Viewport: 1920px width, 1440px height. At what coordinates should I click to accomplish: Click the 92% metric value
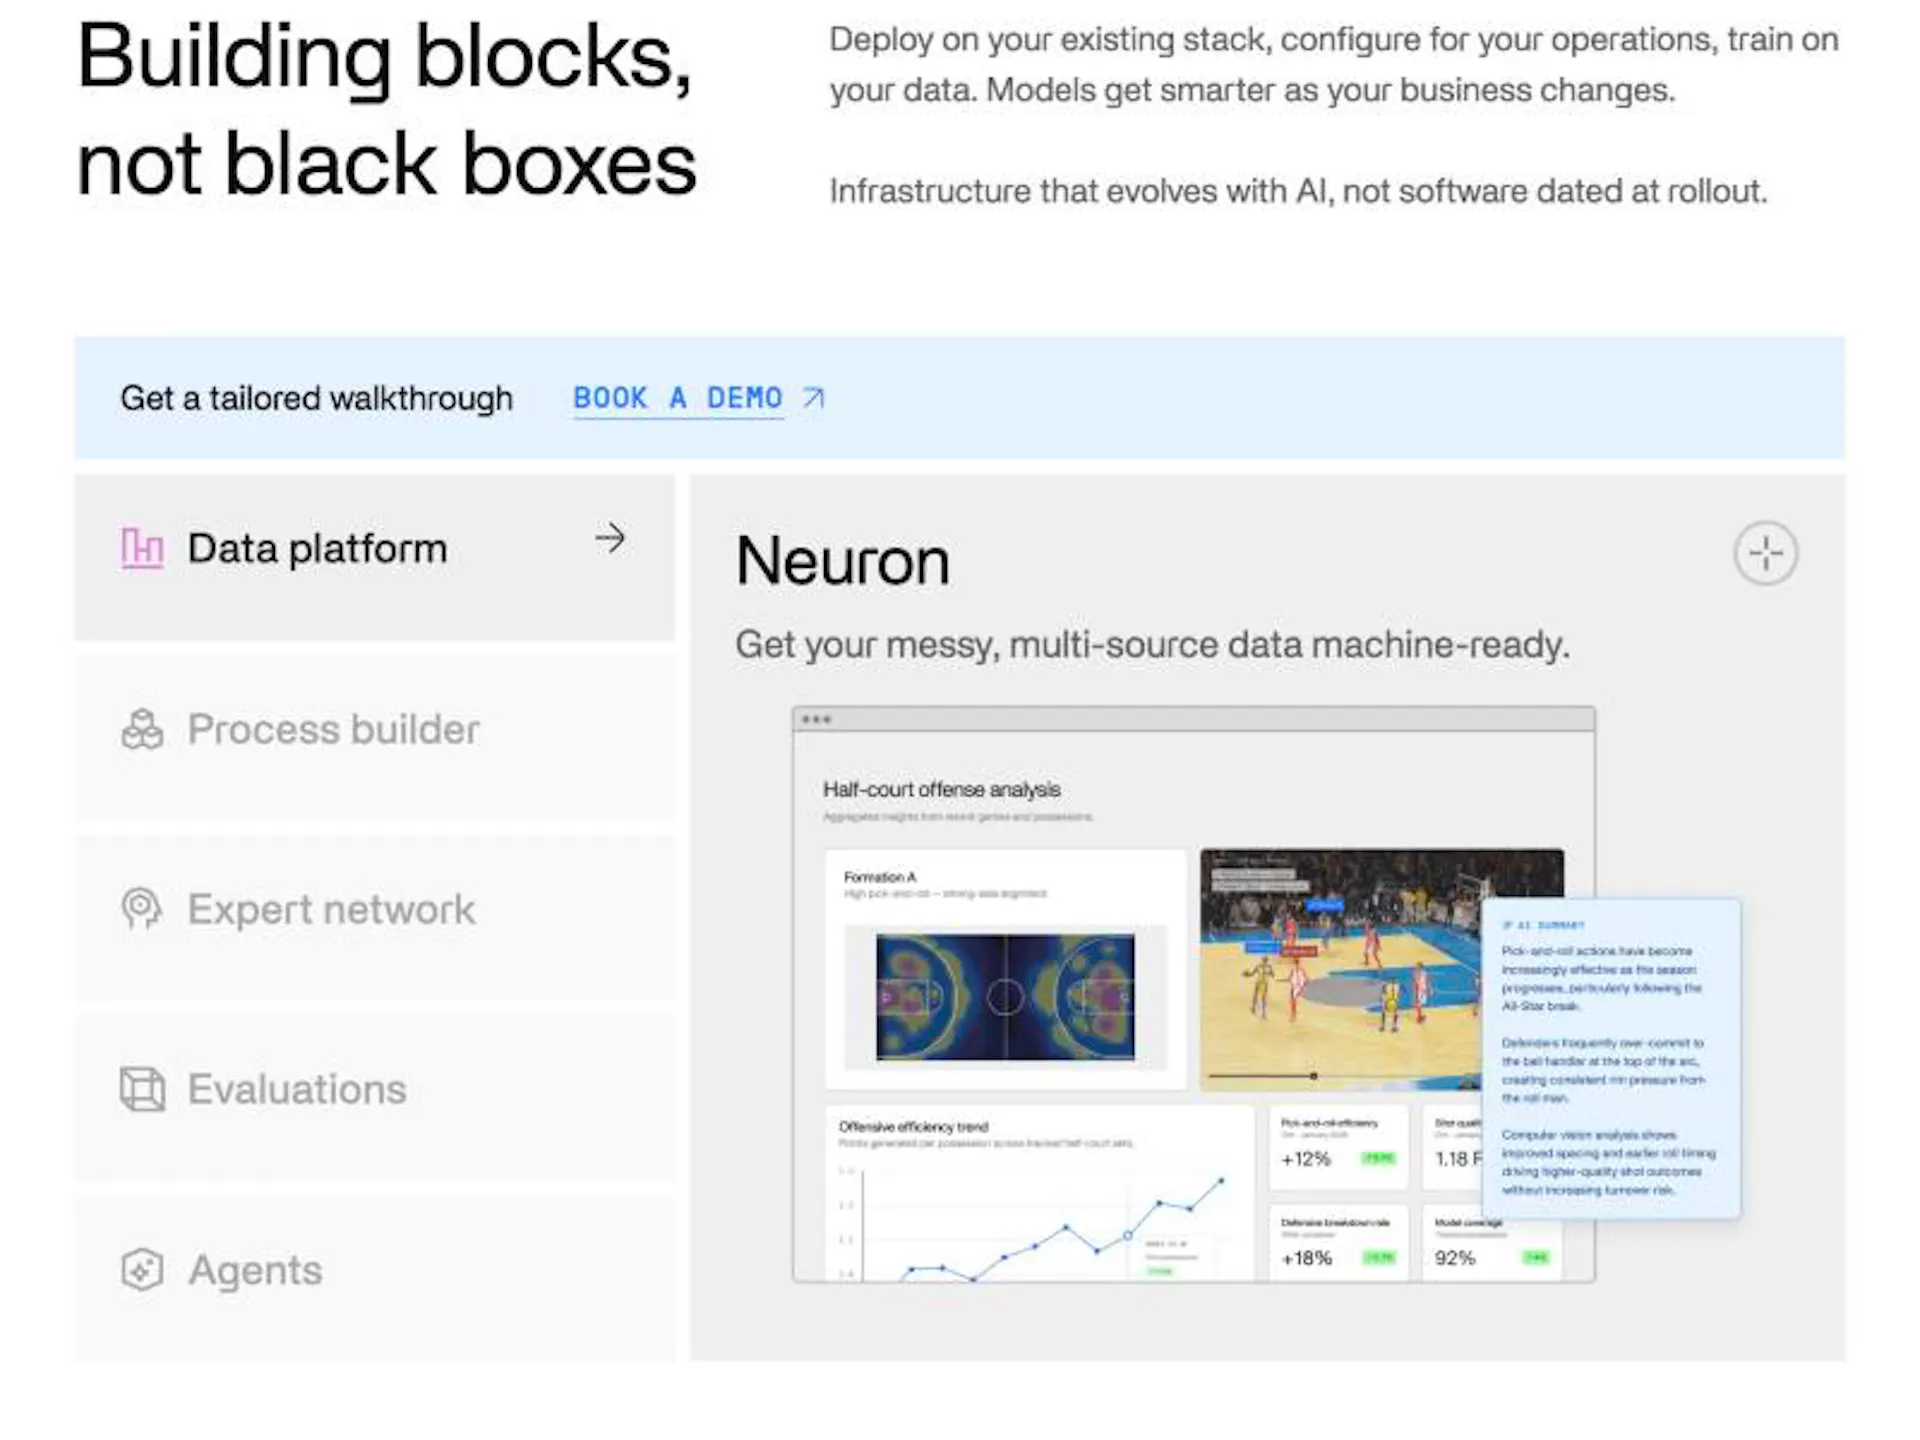(x=1455, y=1258)
